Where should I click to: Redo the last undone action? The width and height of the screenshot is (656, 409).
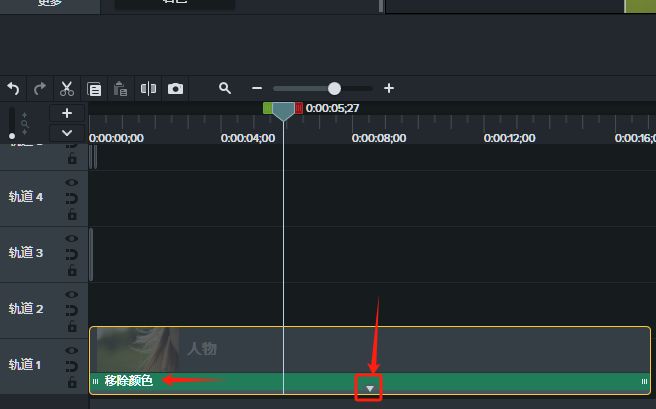point(40,89)
